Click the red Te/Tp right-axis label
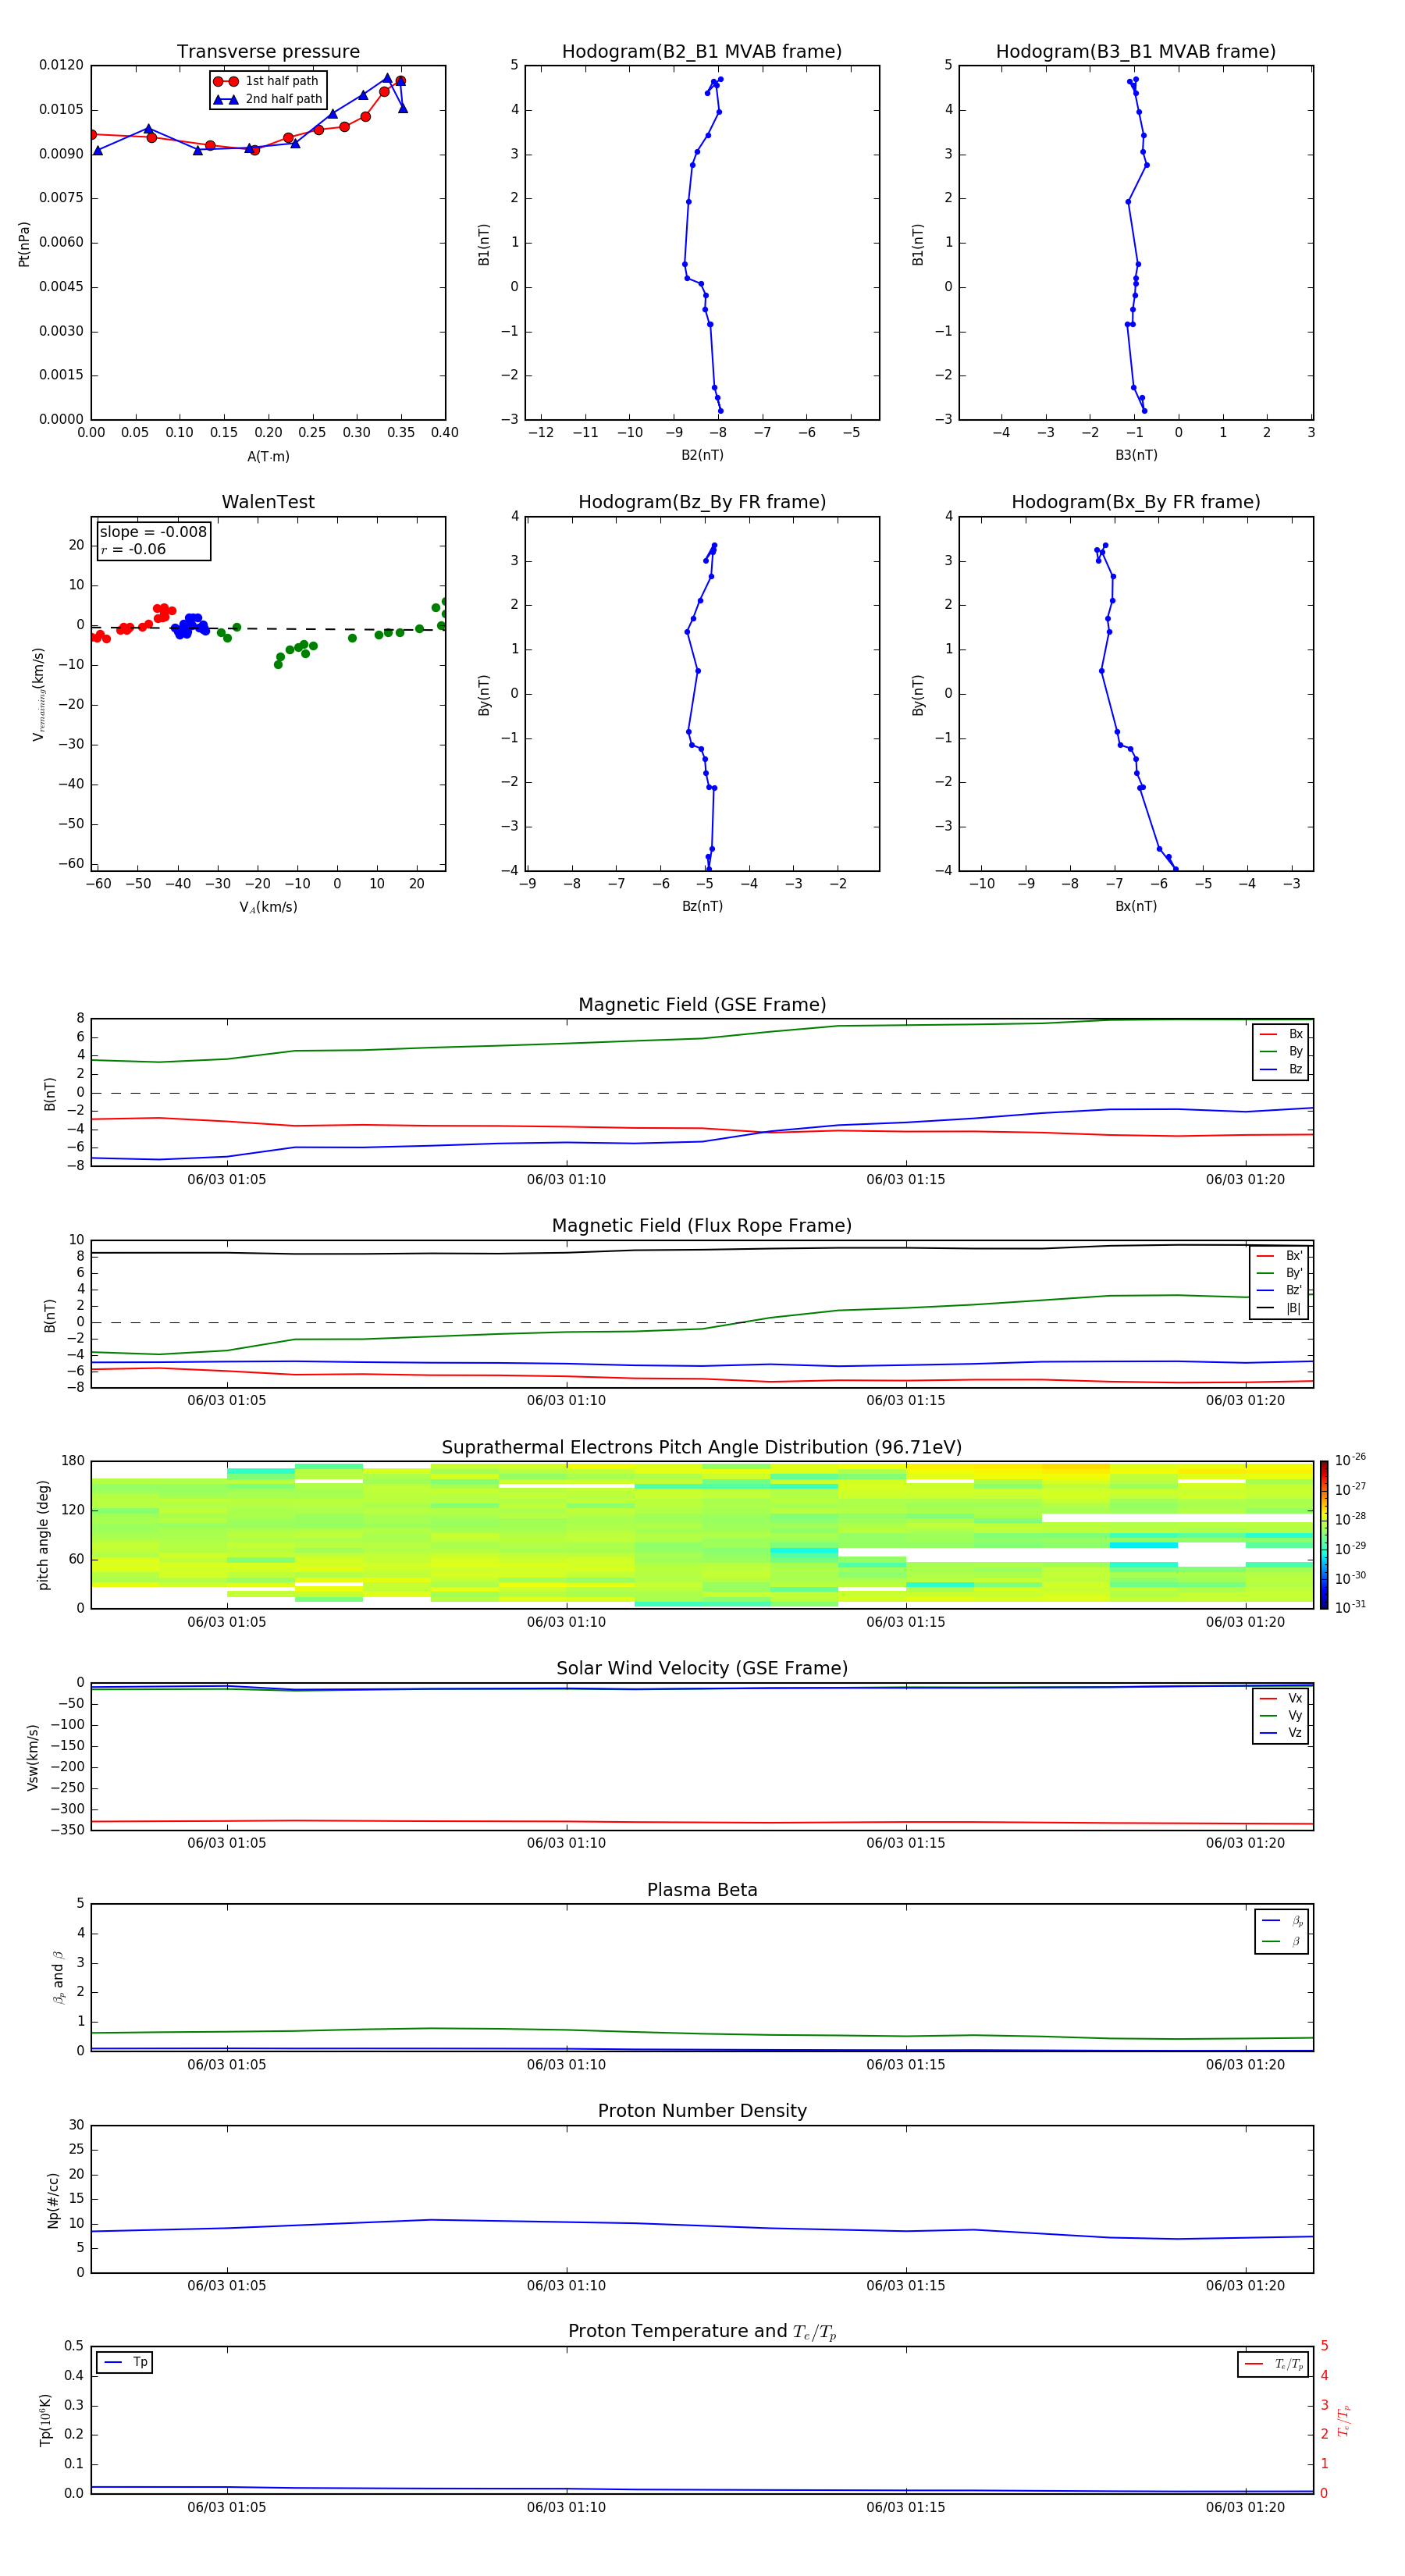Viewport: 1405px width, 2576px height. coord(1344,2421)
